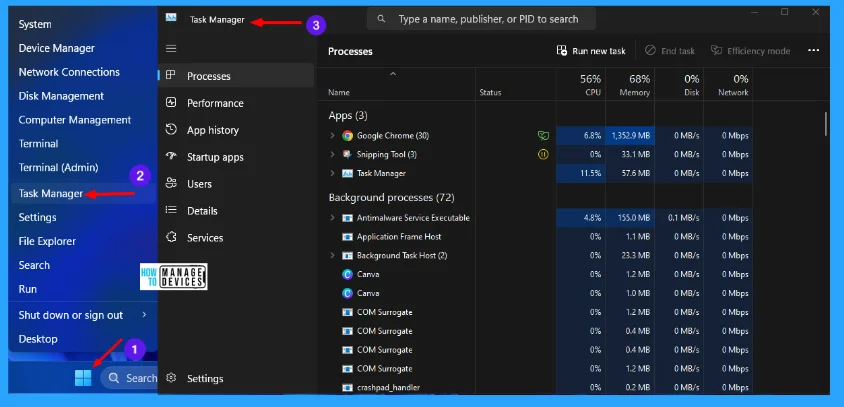Sort by the Memory column header
Viewport: 844px width, 407px height.
pyautogui.click(x=630, y=85)
